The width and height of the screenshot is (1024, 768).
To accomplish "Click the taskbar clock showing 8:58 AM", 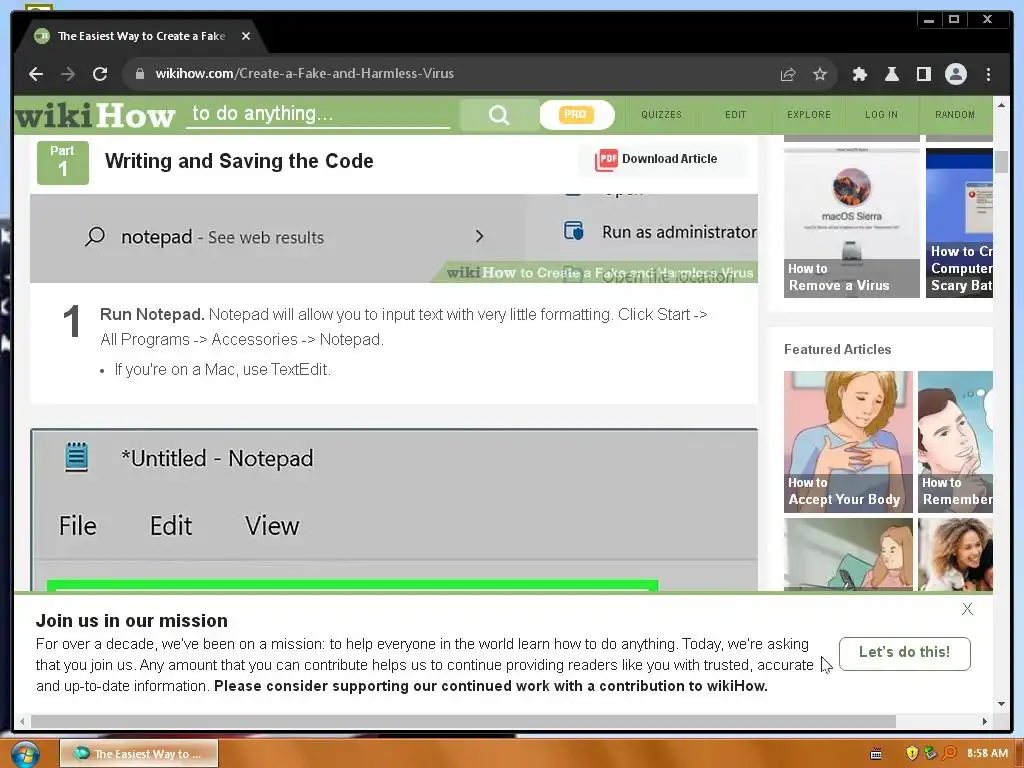I will pyautogui.click(x=987, y=754).
